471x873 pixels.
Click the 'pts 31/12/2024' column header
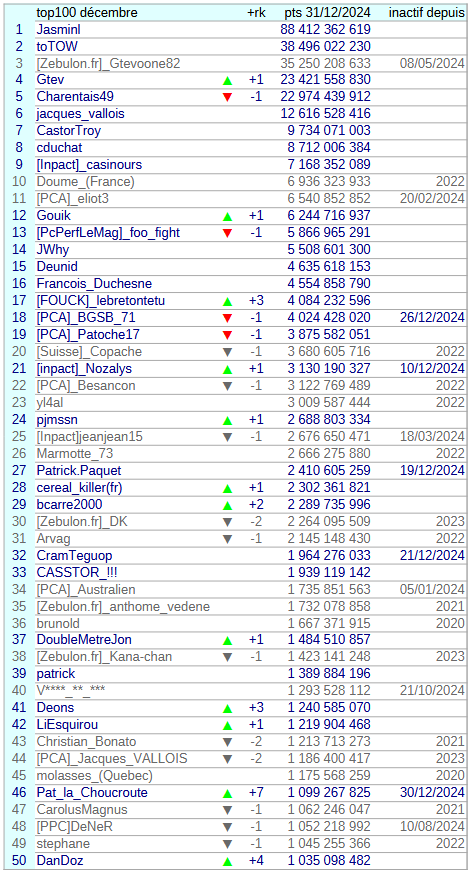coord(327,13)
